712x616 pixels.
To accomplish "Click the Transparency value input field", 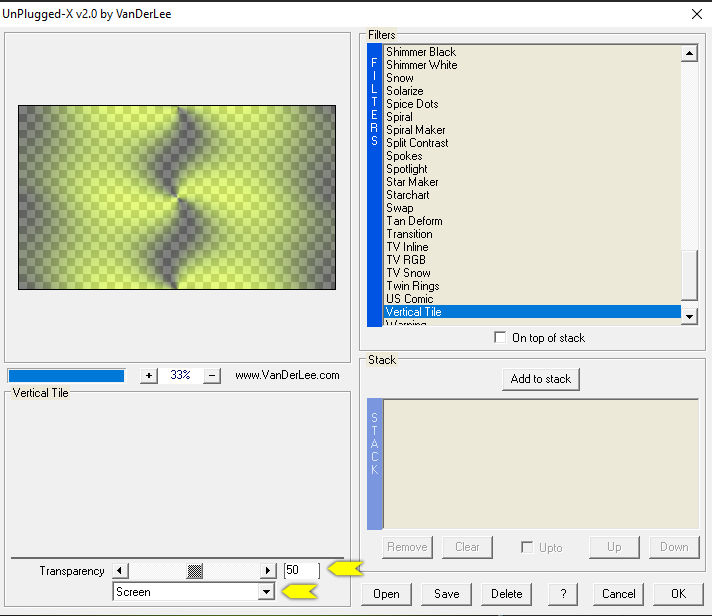I will [x=301, y=570].
